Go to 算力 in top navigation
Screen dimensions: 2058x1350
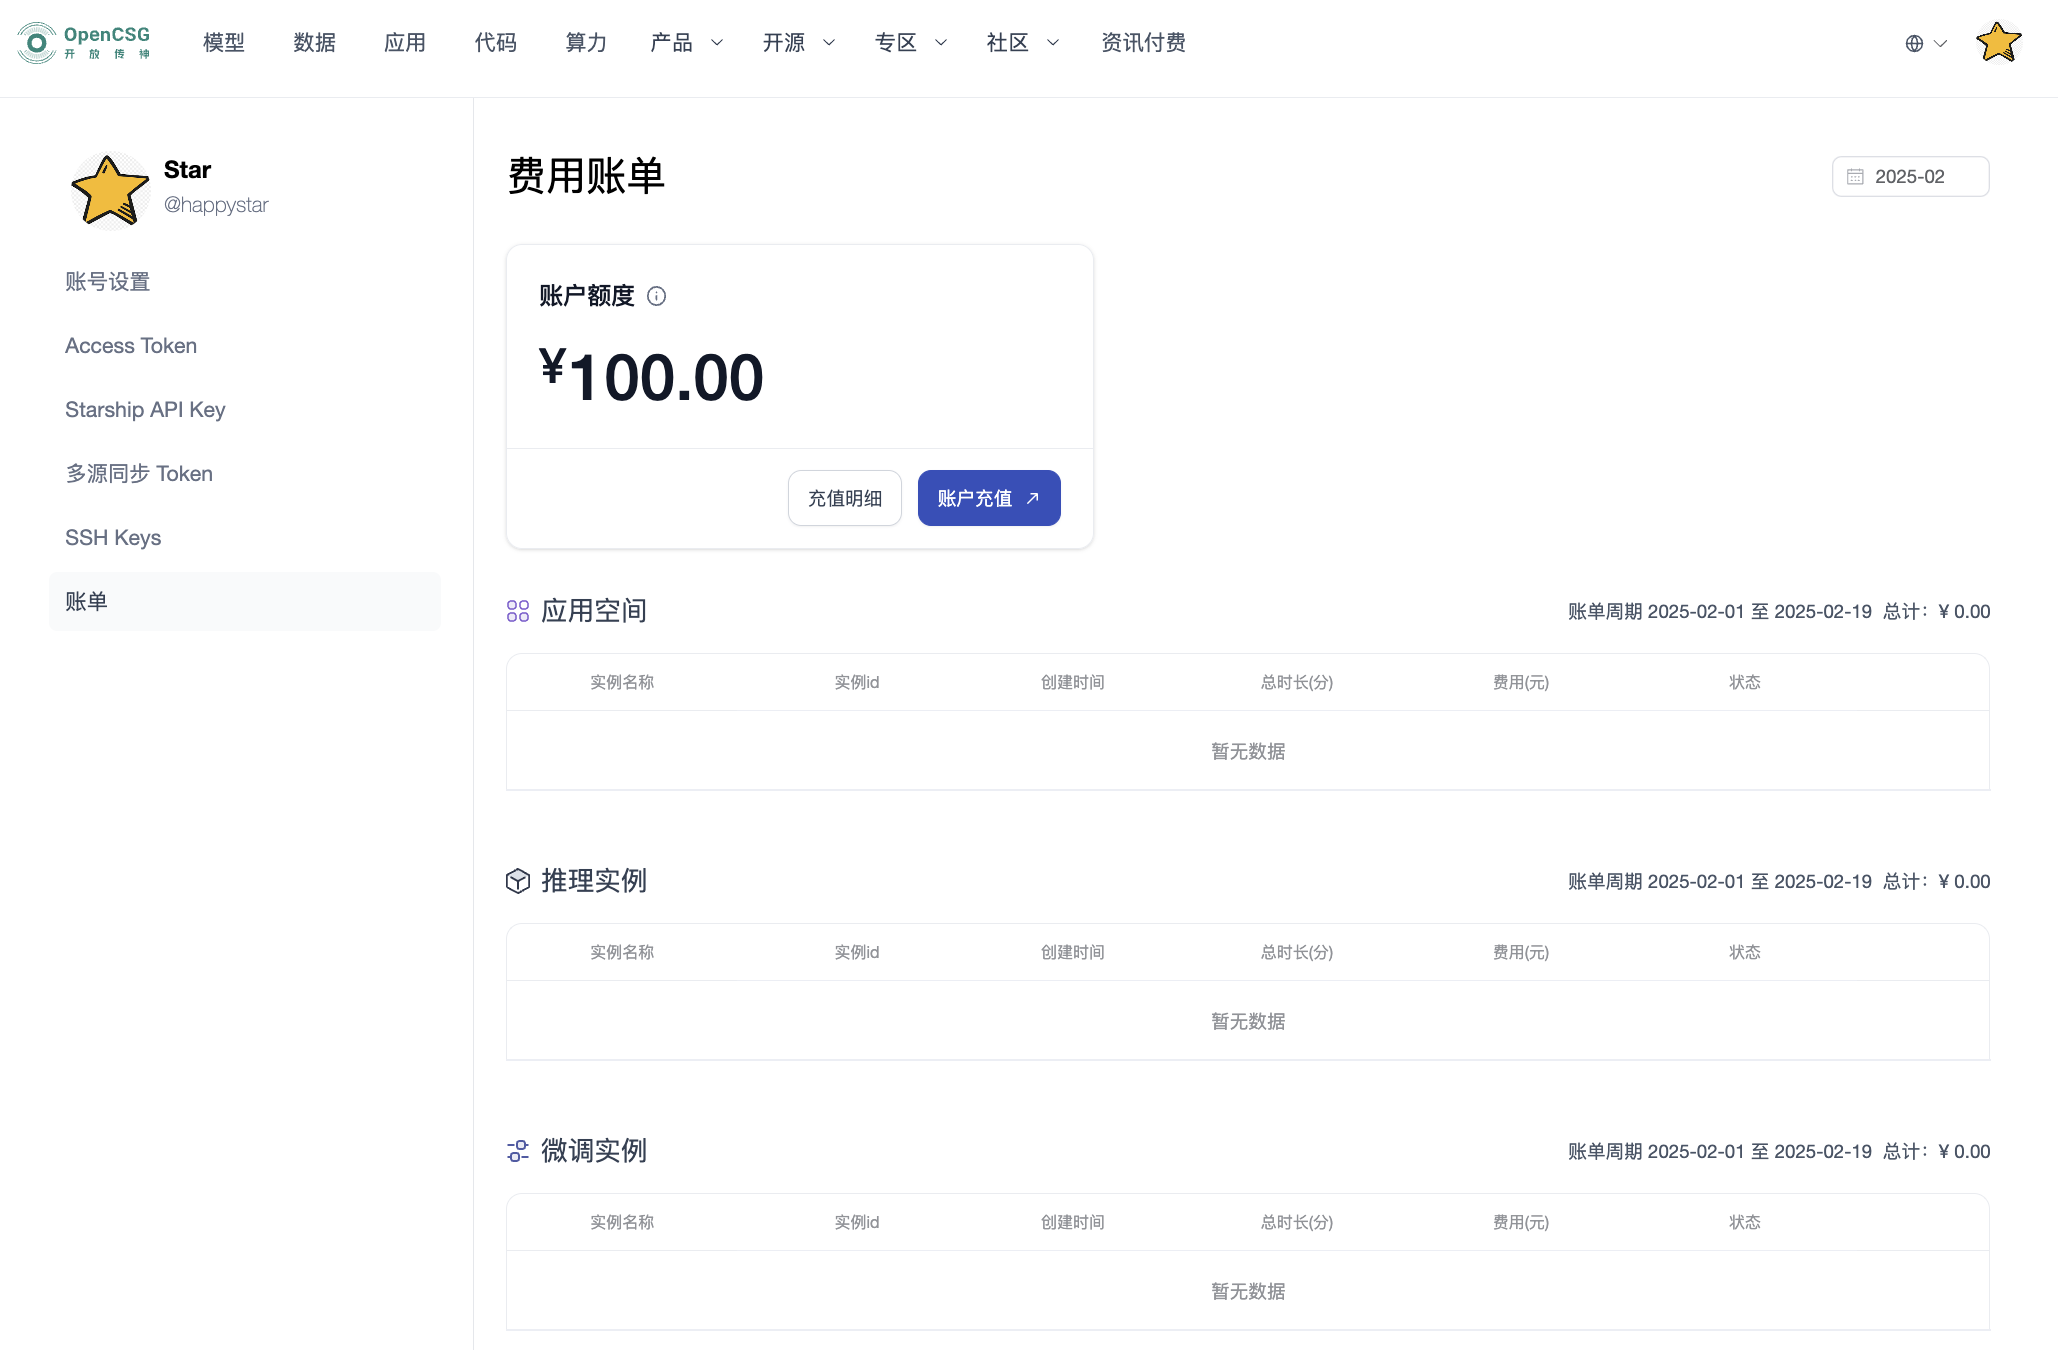pyautogui.click(x=586, y=43)
